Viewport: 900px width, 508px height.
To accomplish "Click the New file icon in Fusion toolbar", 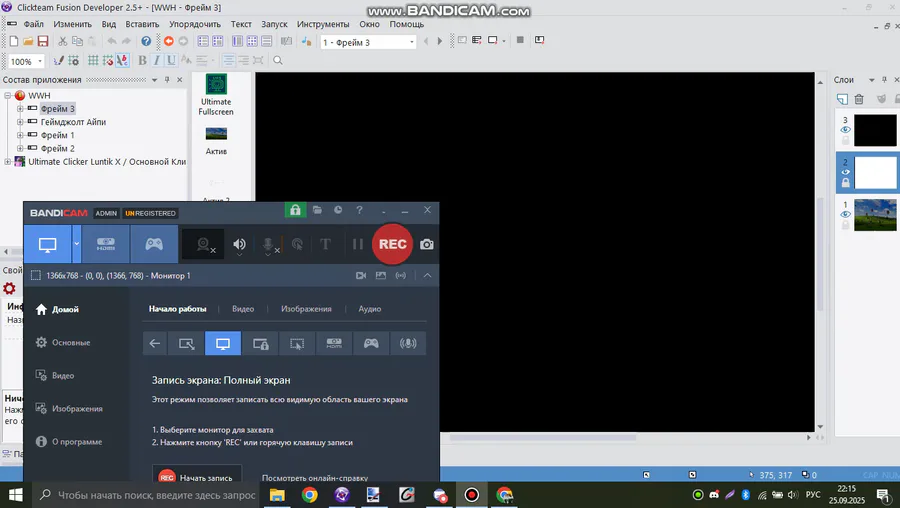I will click(x=14, y=41).
